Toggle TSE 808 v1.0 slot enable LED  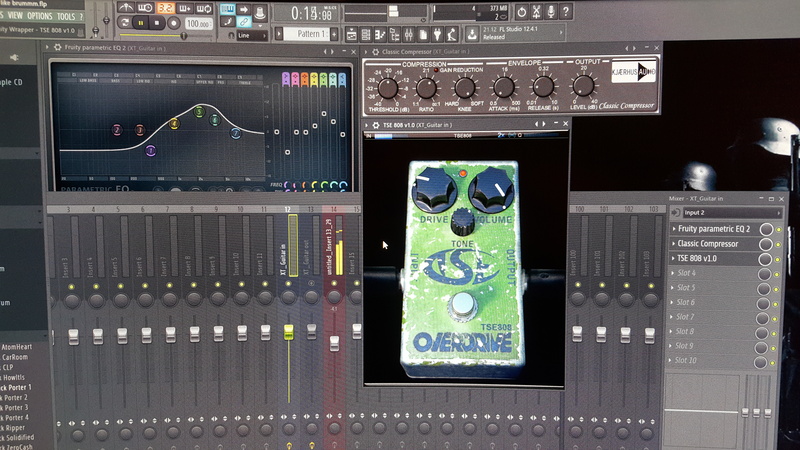[777, 259]
